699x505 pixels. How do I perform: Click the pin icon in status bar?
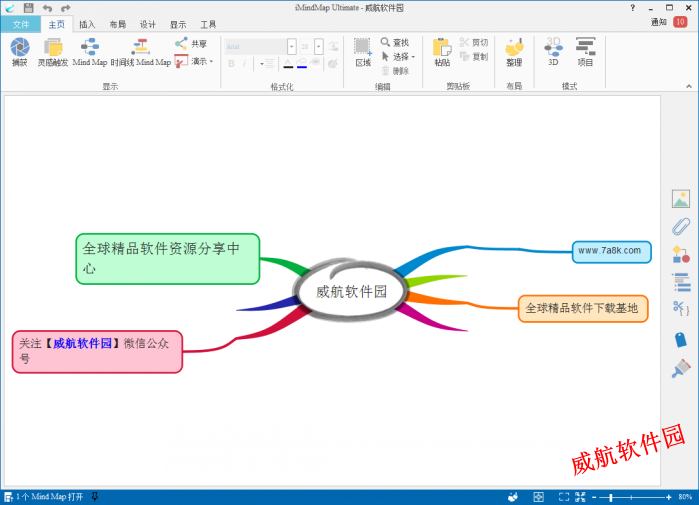[x=95, y=497]
